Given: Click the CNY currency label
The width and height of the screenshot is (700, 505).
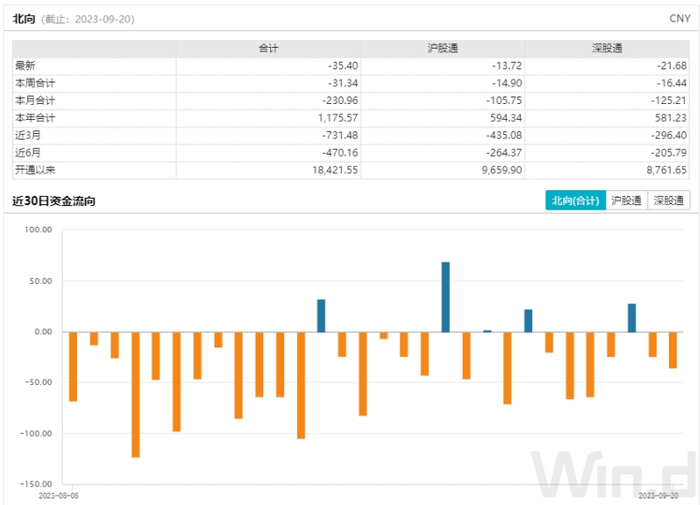Looking at the screenshot, I should 680,18.
